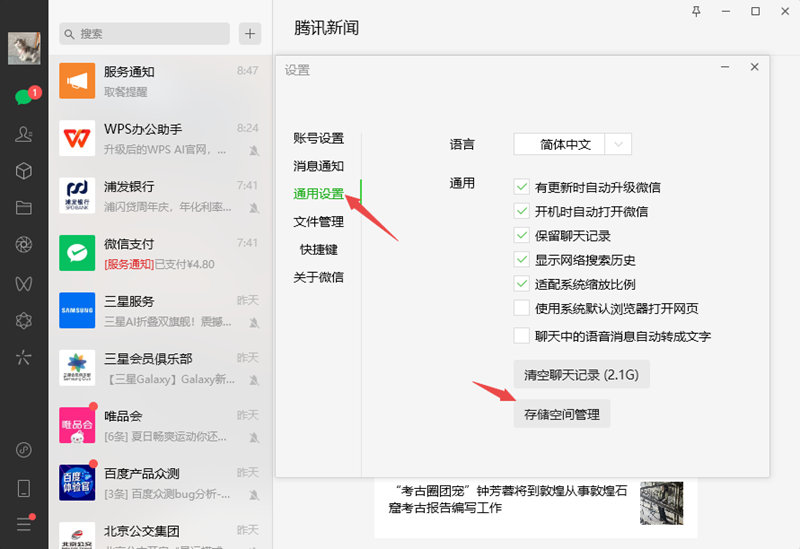Click the muted bell on 唯品会 row
The image size is (800, 549).
pos(254,437)
